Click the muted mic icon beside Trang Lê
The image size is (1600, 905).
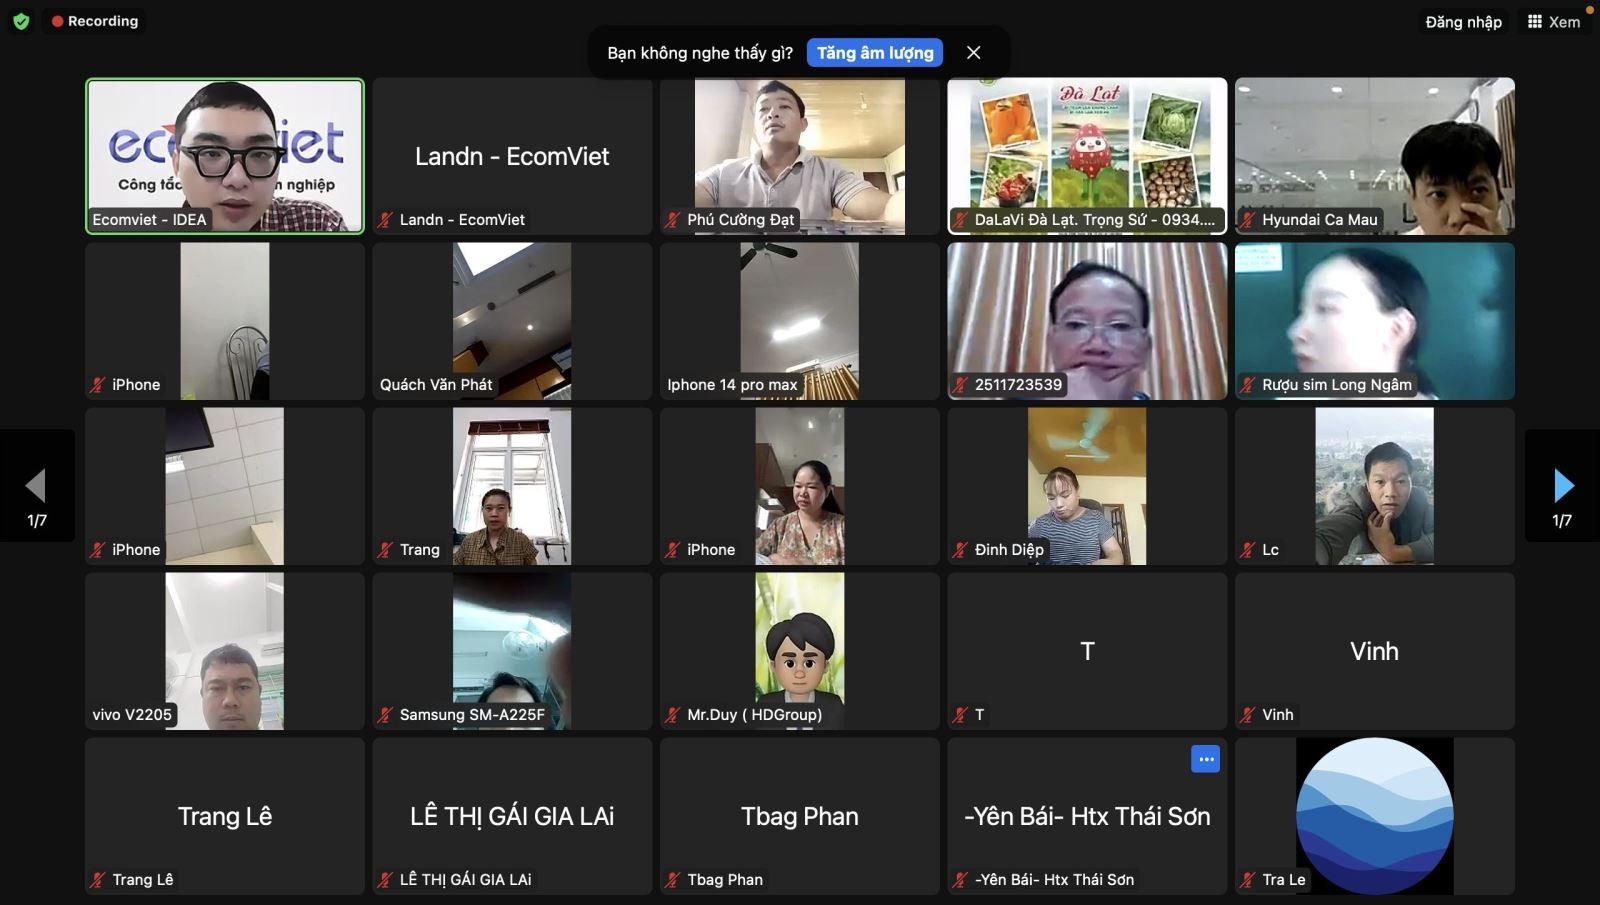(96, 879)
